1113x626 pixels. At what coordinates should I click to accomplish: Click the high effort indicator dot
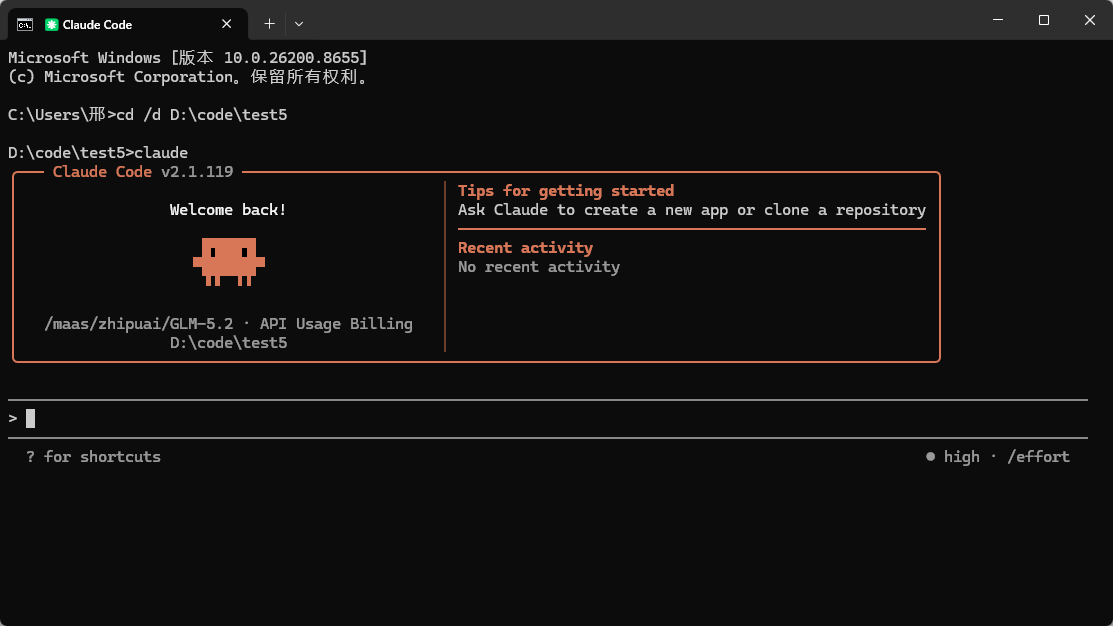click(930, 456)
